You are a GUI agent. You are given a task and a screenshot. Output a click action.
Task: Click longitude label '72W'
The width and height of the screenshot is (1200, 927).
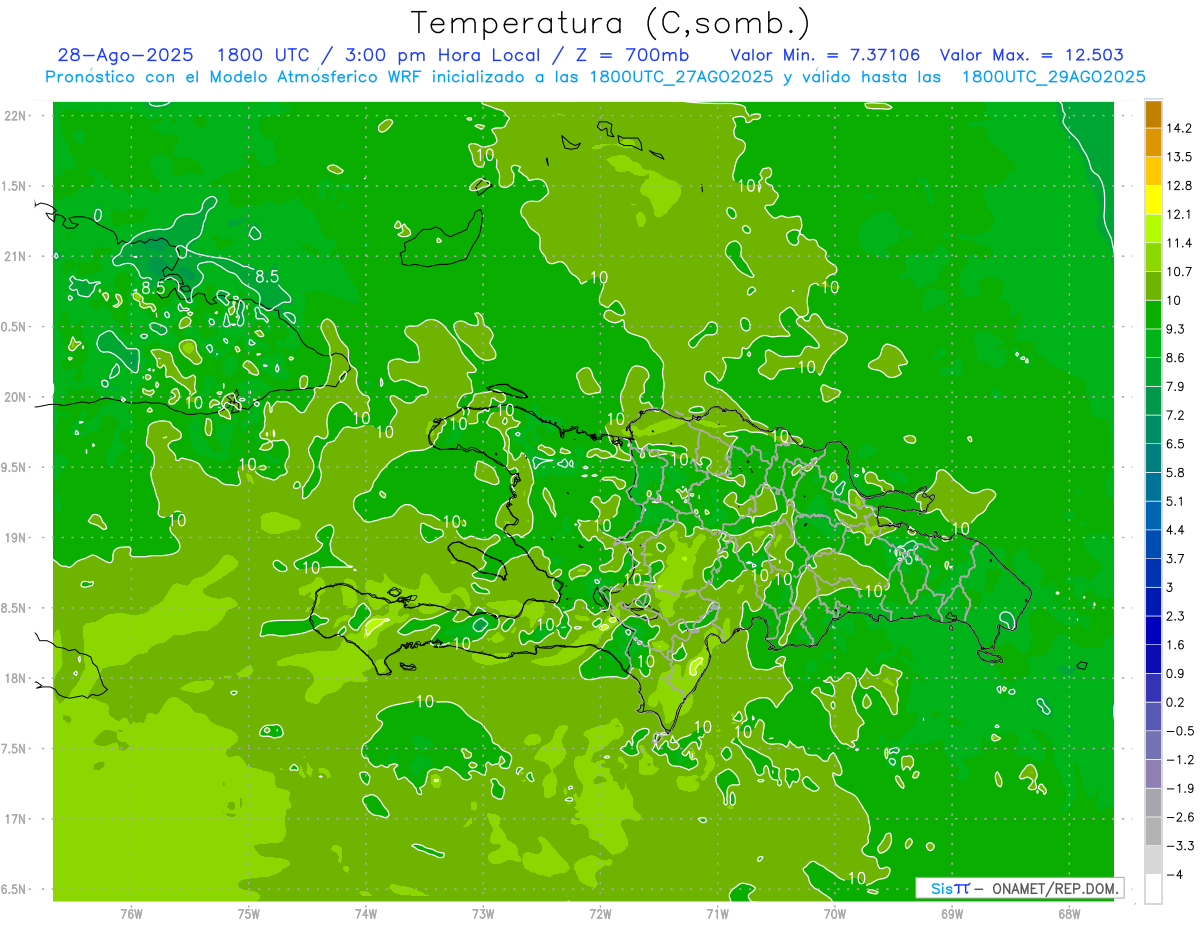click(x=600, y=913)
